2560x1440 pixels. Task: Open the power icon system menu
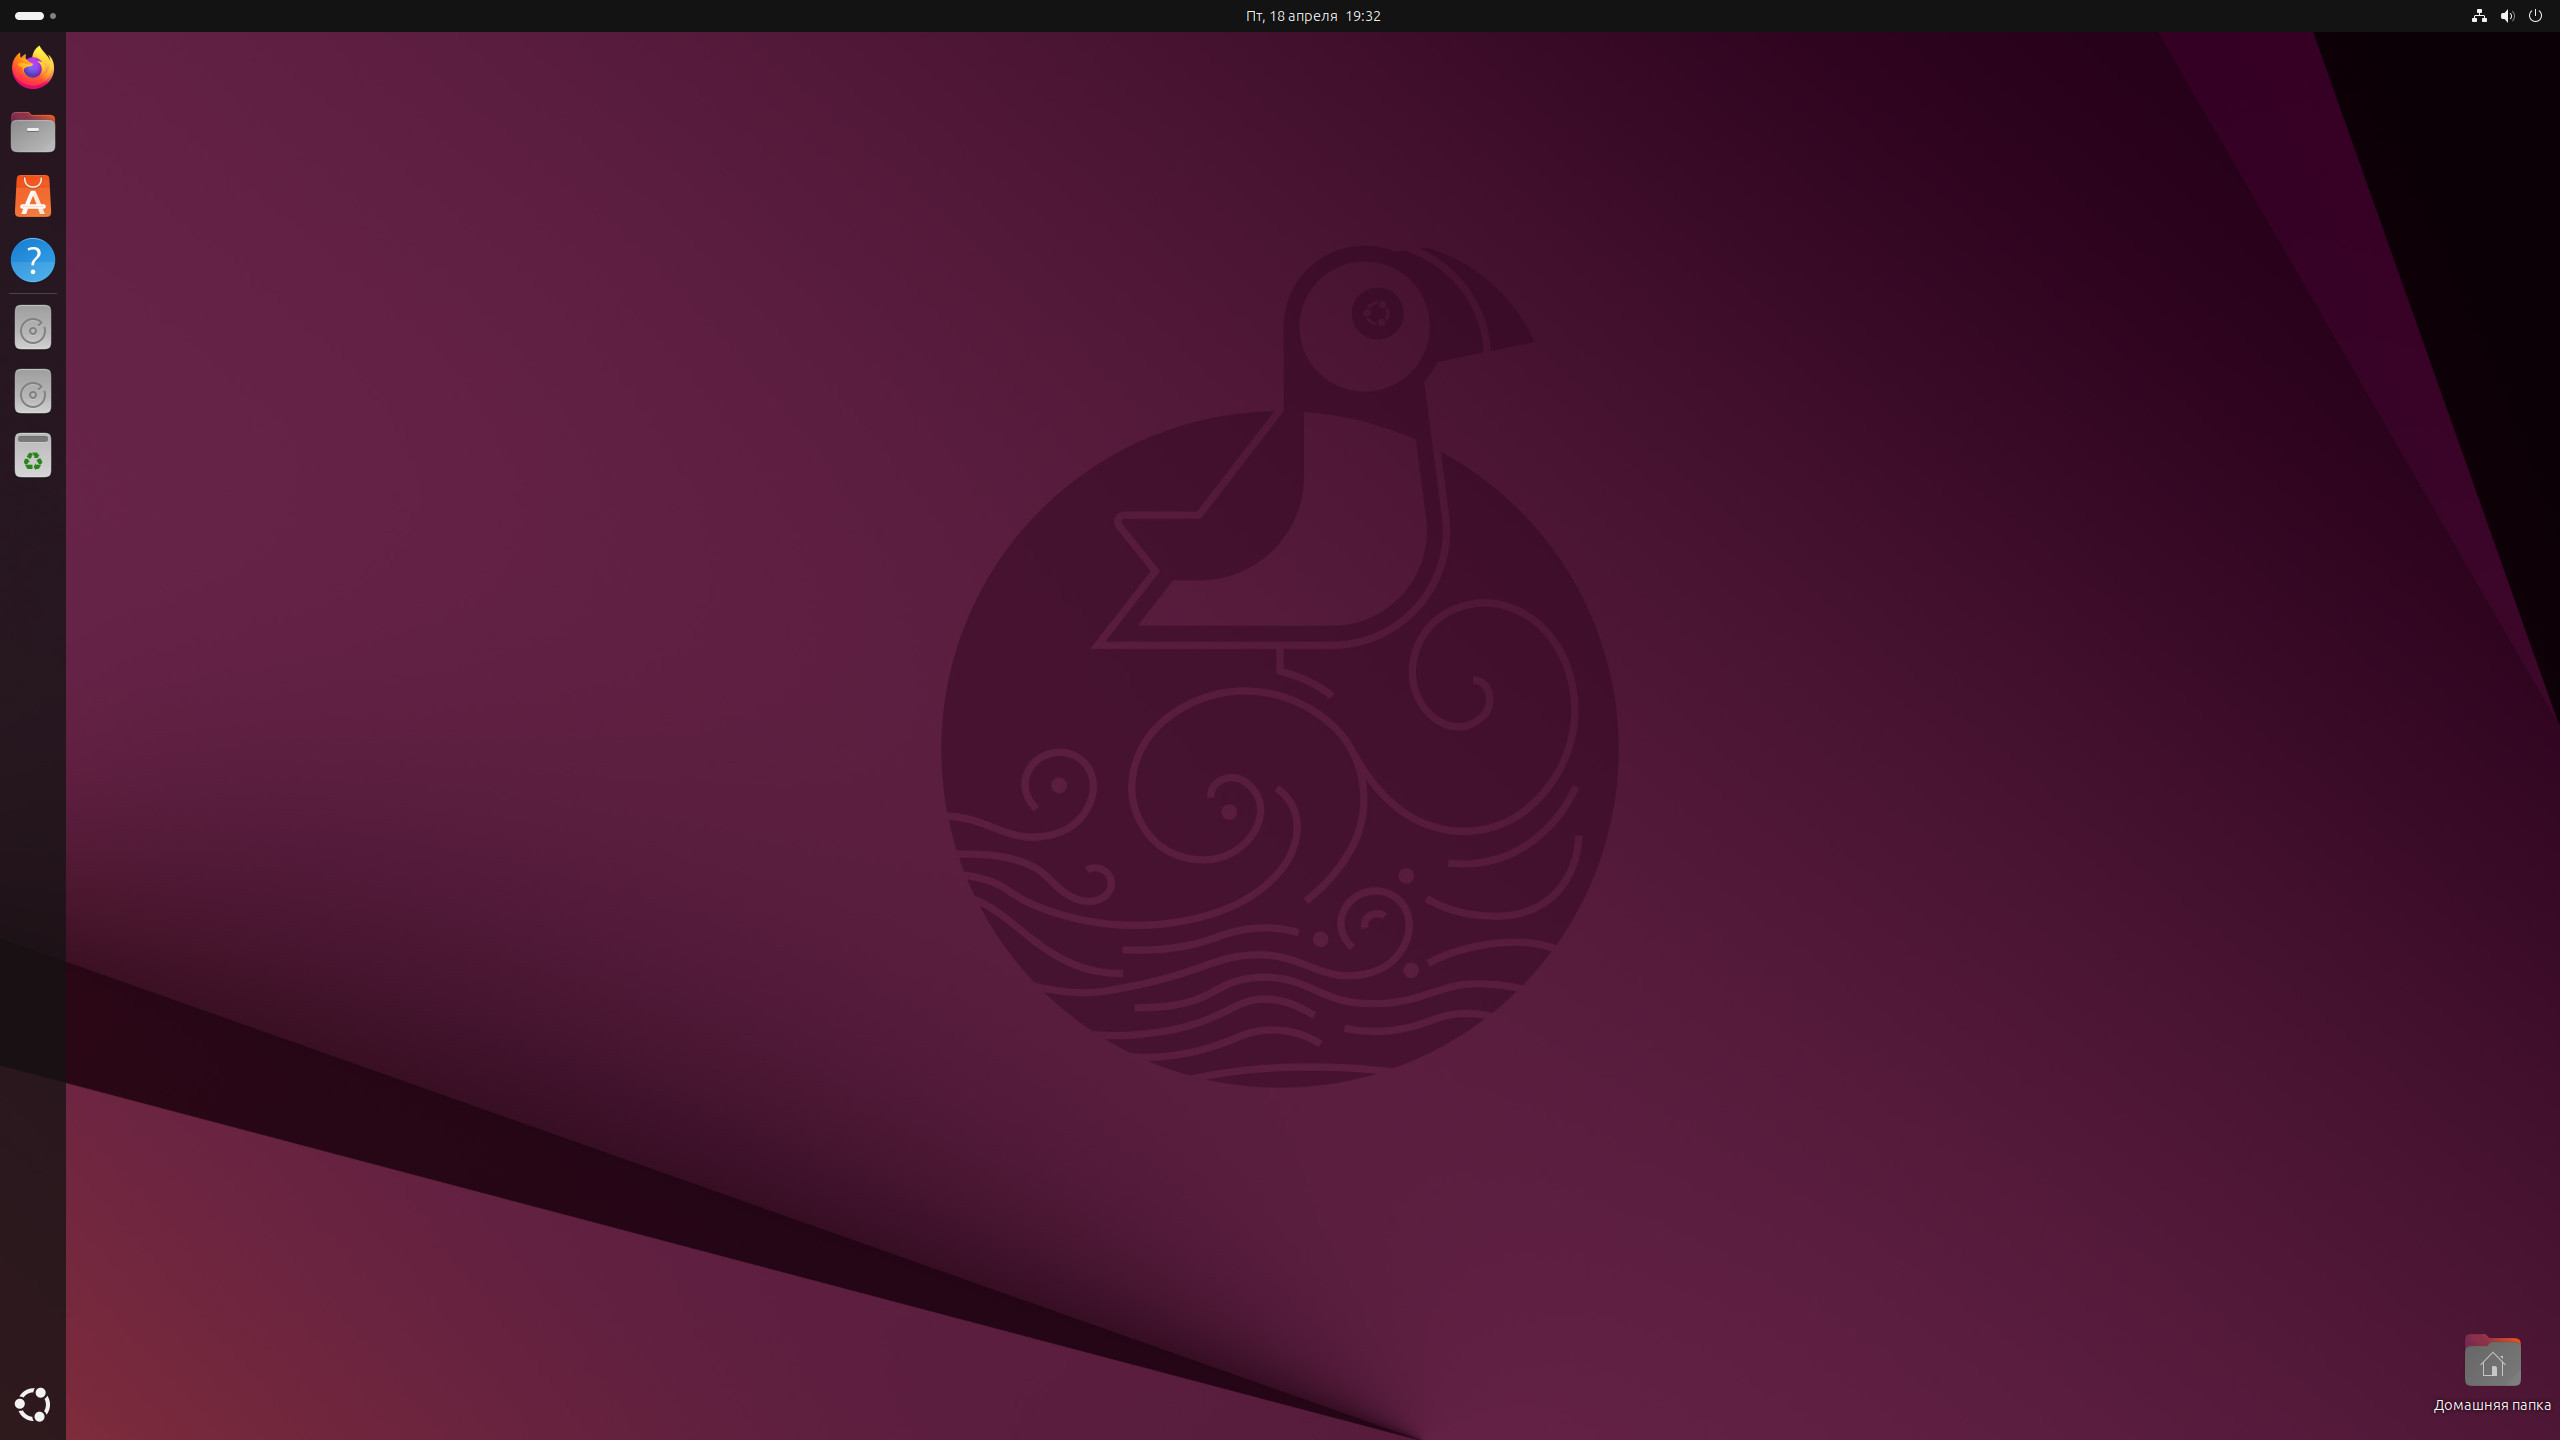[2535, 16]
